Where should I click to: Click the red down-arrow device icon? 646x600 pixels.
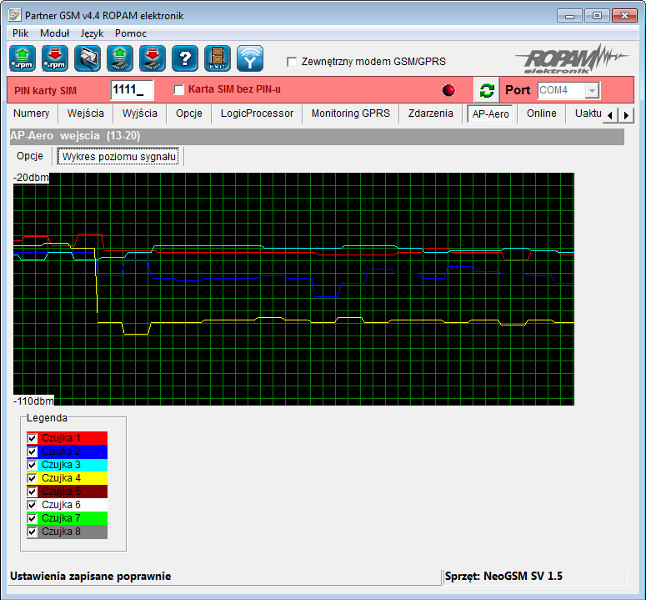(x=152, y=58)
